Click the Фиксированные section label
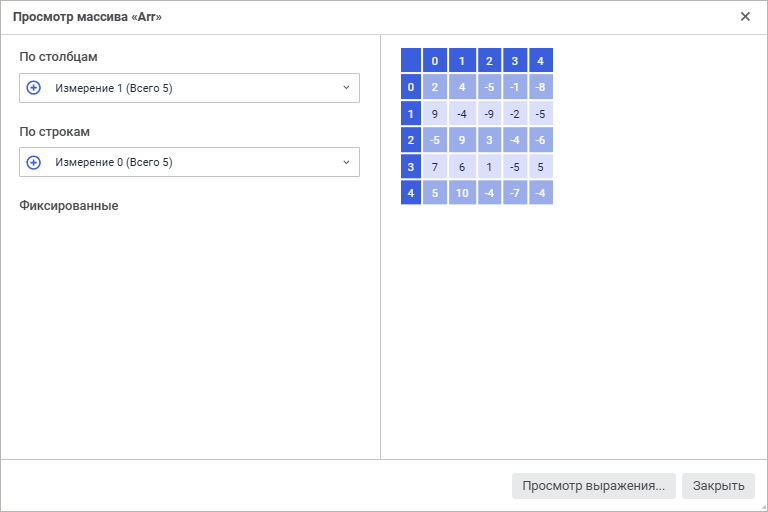Image resolution: width=768 pixels, height=512 pixels. [69, 206]
